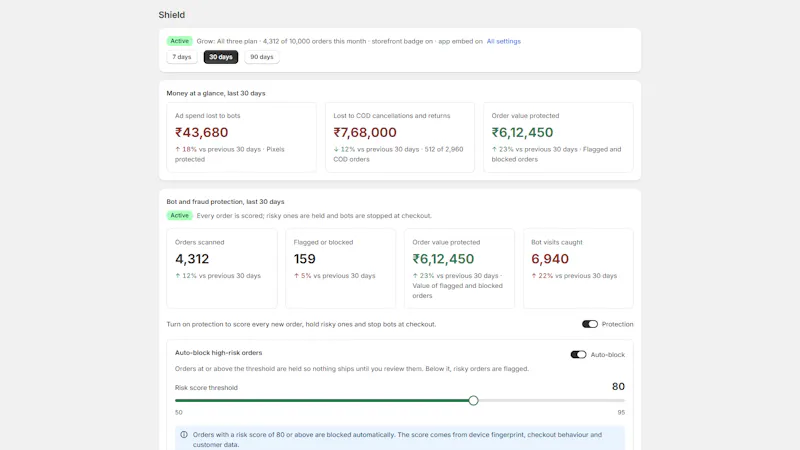Open the All settings link
The width and height of the screenshot is (800, 450).
coord(504,41)
